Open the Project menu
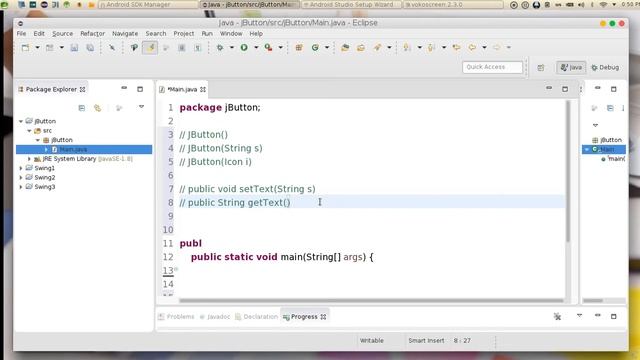Viewport: 640px width, 360px height. point(184,33)
